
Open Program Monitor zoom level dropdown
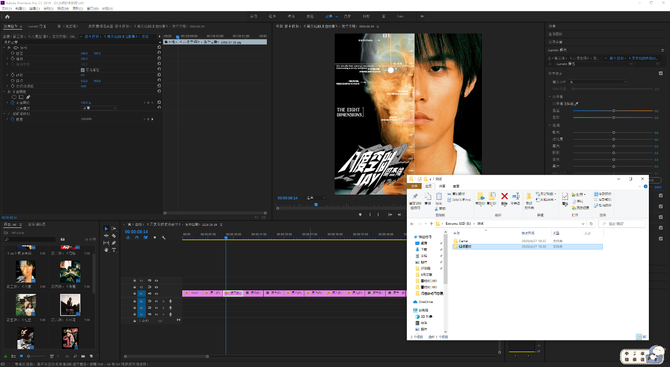point(316,198)
